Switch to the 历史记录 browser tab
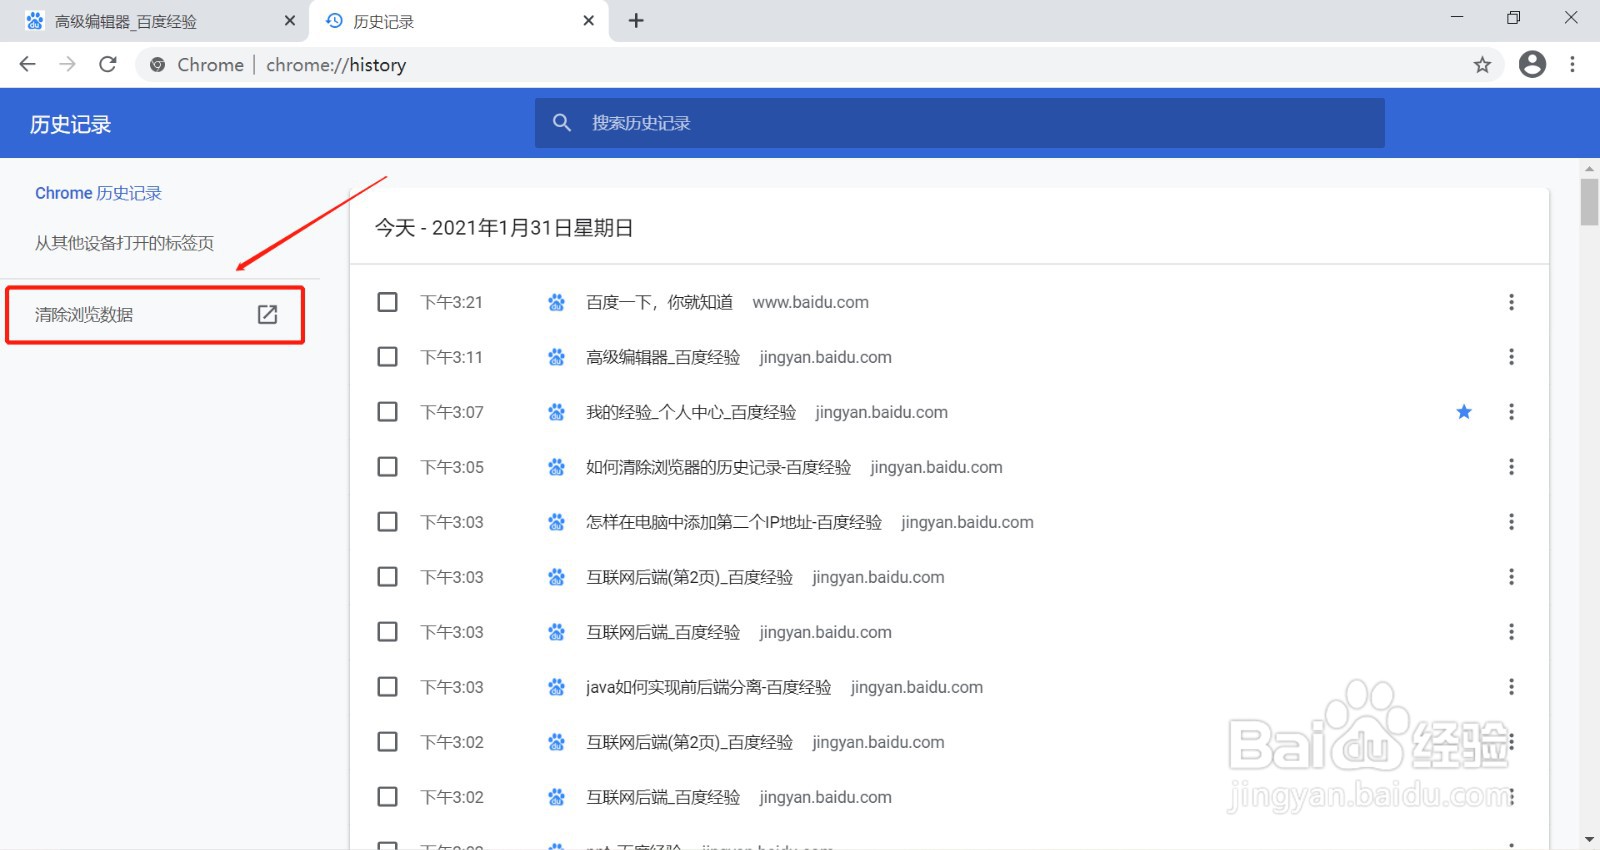Screen dimensions: 1600x850 point(460,21)
